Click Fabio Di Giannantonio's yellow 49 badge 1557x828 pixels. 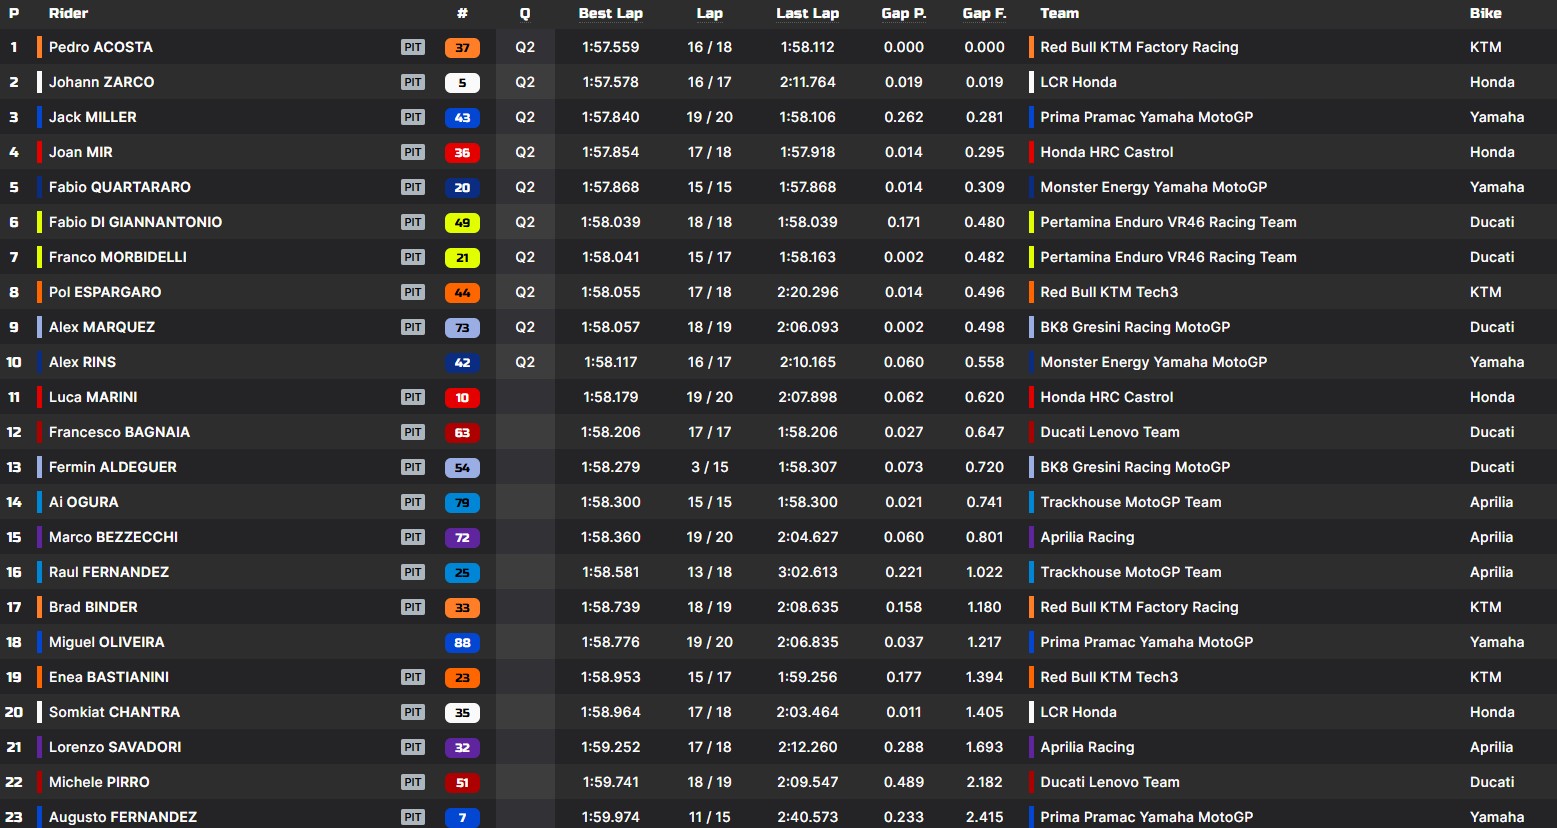(462, 223)
